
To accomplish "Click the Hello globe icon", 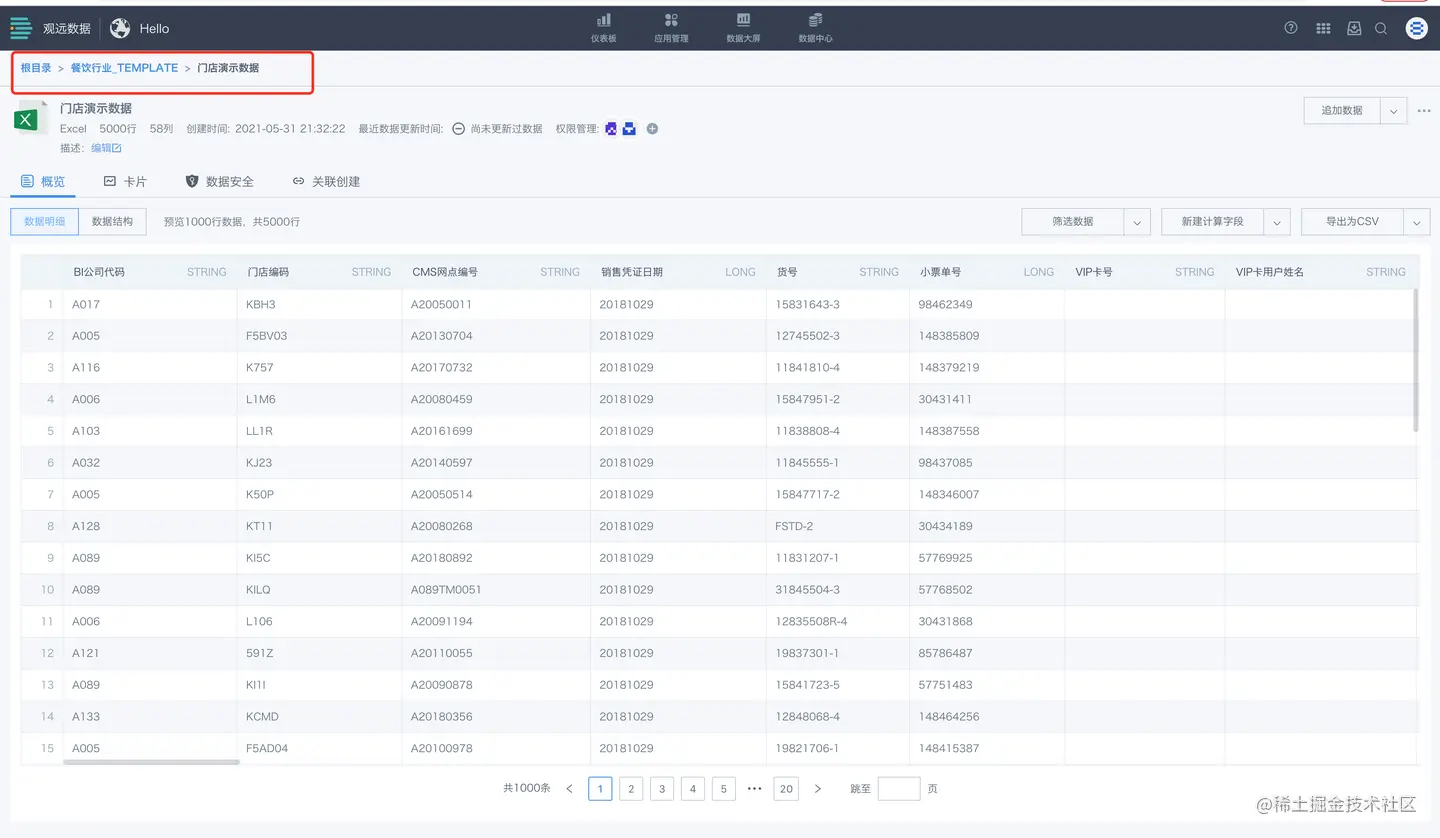I will (x=120, y=28).
